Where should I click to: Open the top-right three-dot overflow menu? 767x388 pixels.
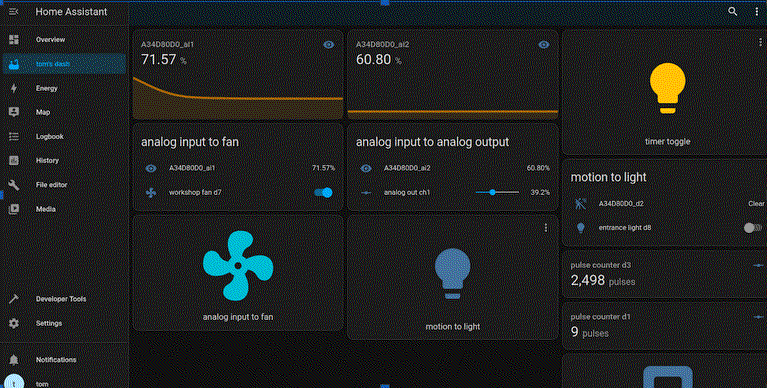(x=757, y=11)
